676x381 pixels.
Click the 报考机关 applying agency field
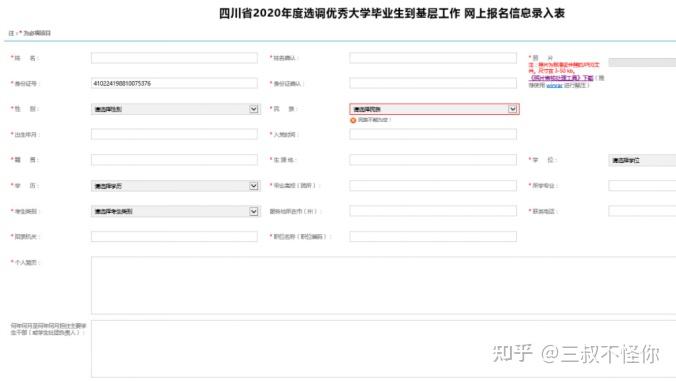coord(174,236)
